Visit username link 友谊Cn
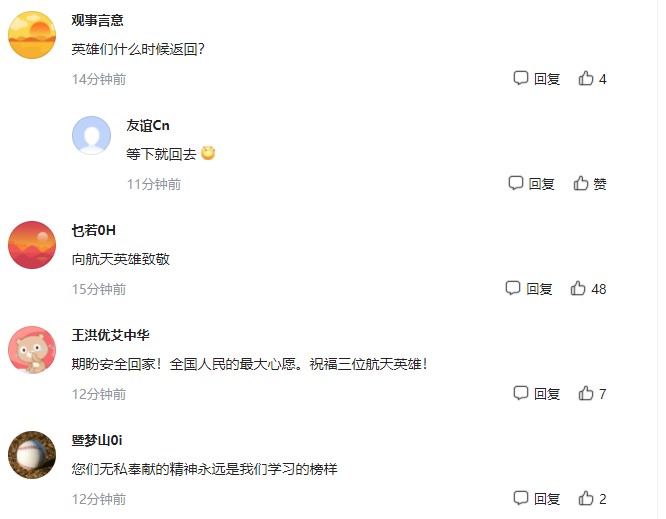Screen dimensions: 666x519 pos(148,126)
